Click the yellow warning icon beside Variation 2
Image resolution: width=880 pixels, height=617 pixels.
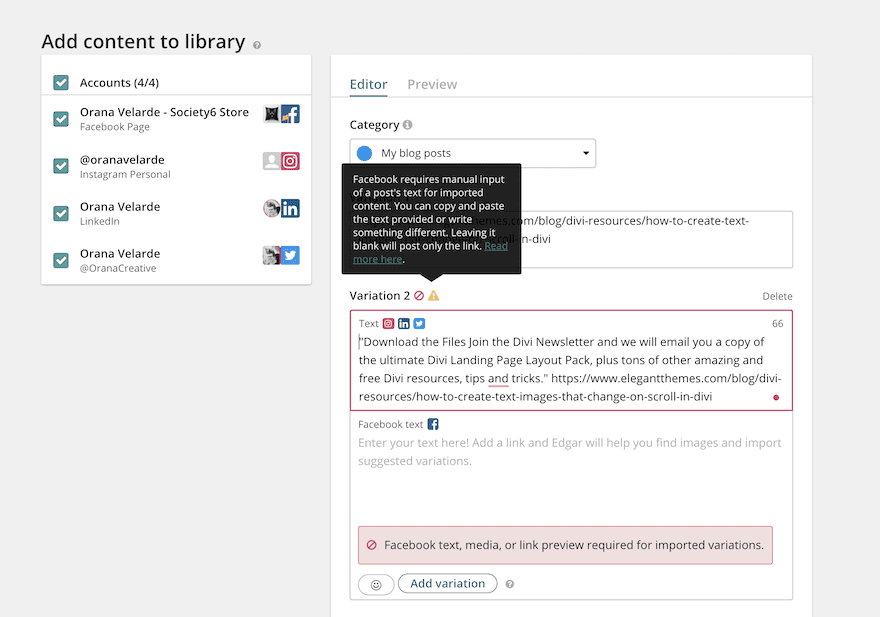pyautogui.click(x=434, y=296)
